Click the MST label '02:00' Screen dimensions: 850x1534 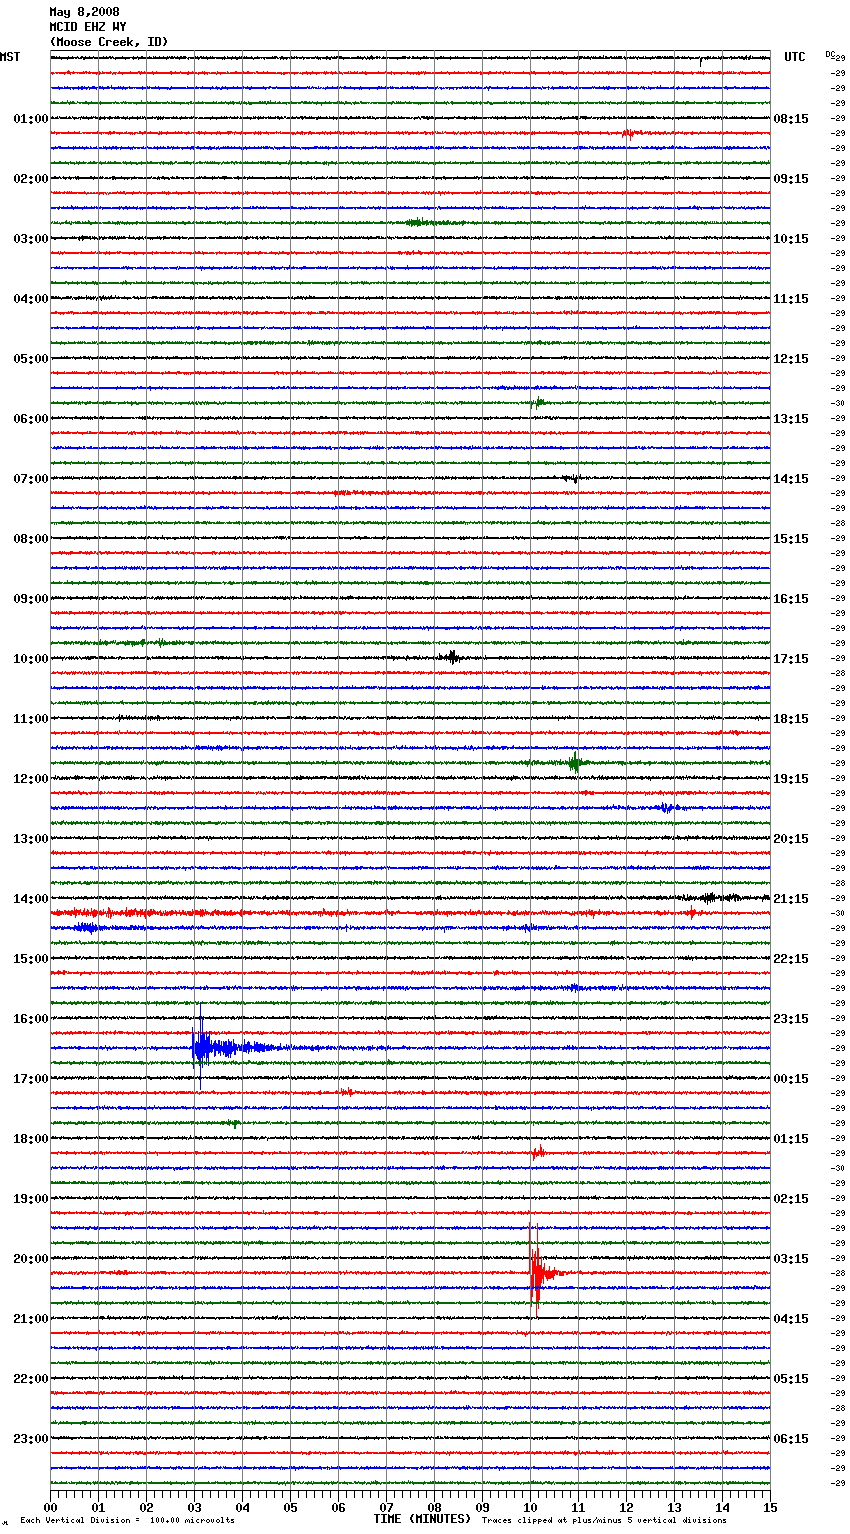(x=30, y=179)
